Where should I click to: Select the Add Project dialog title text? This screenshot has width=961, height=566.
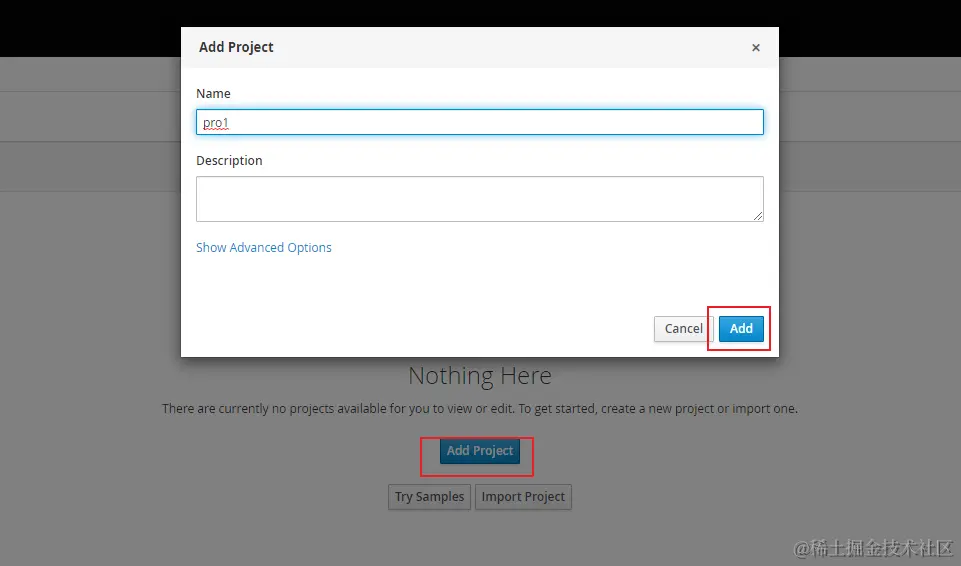[236, 47]
